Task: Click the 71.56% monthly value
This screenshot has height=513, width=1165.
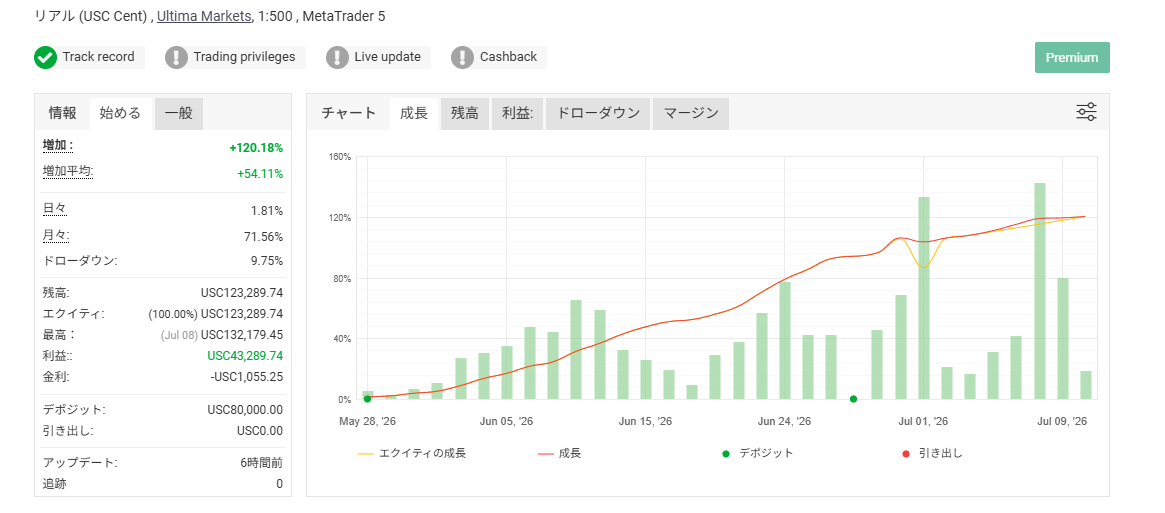Action: tap(264, 237)
